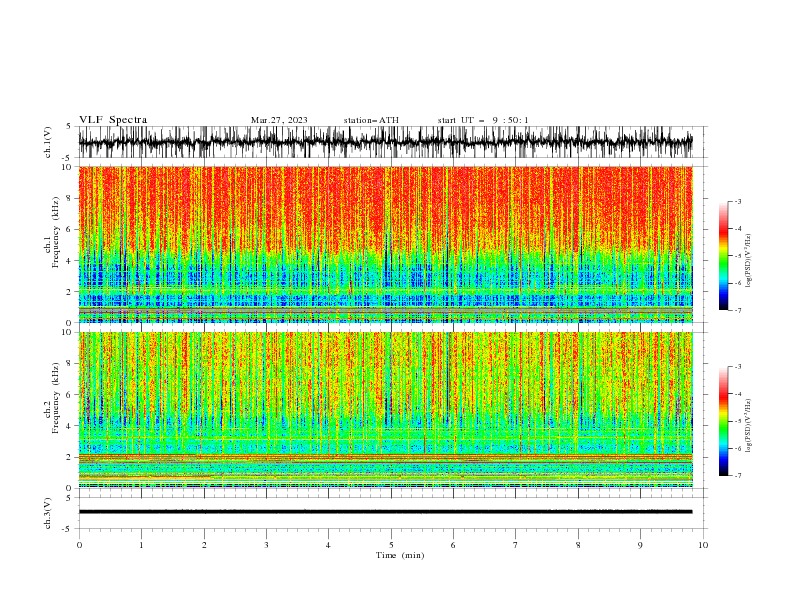Click the "5" tick on ch.1(V) axis

(x=69, y=126)
